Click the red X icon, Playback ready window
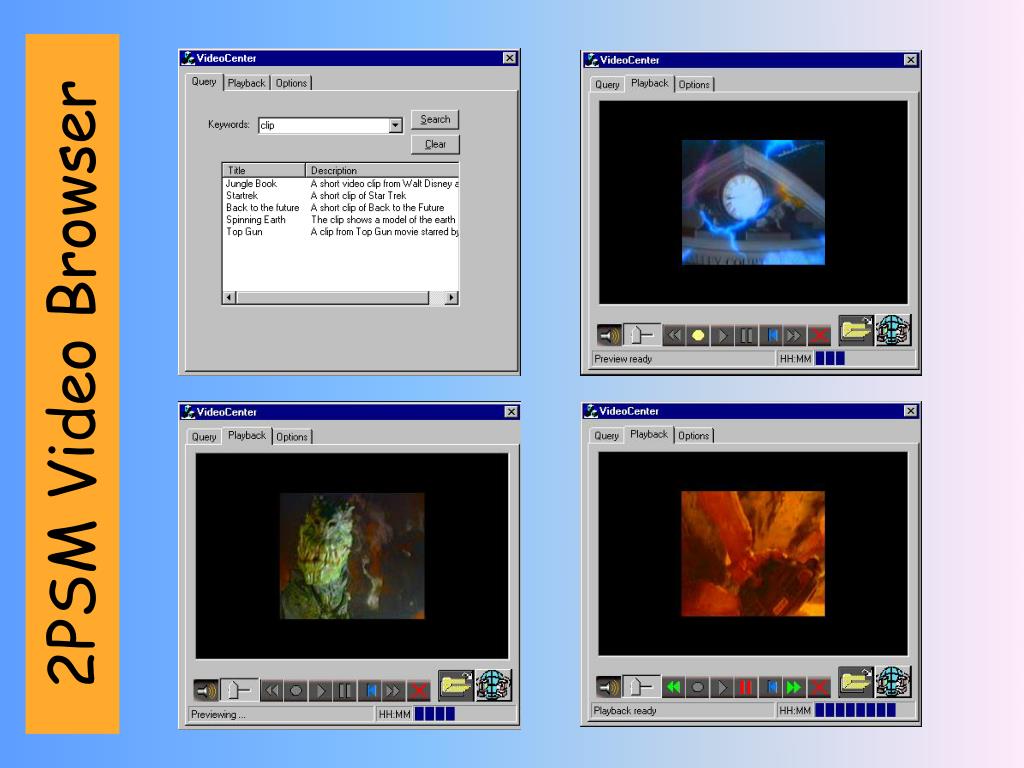Viewport: 1024px width, 768px height. tap(819, 686)
